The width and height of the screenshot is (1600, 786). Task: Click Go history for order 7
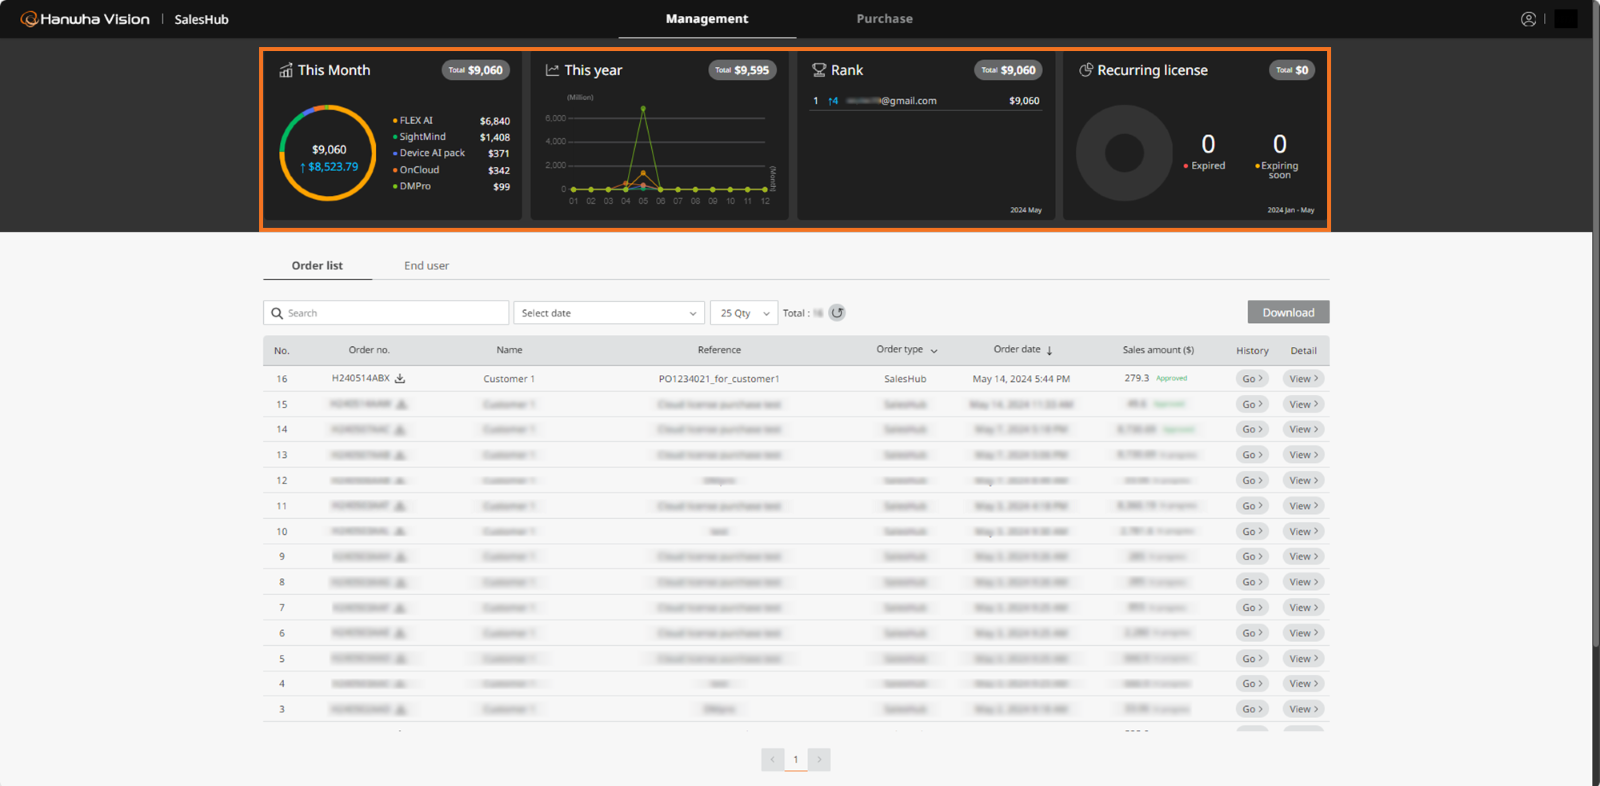1252,607
